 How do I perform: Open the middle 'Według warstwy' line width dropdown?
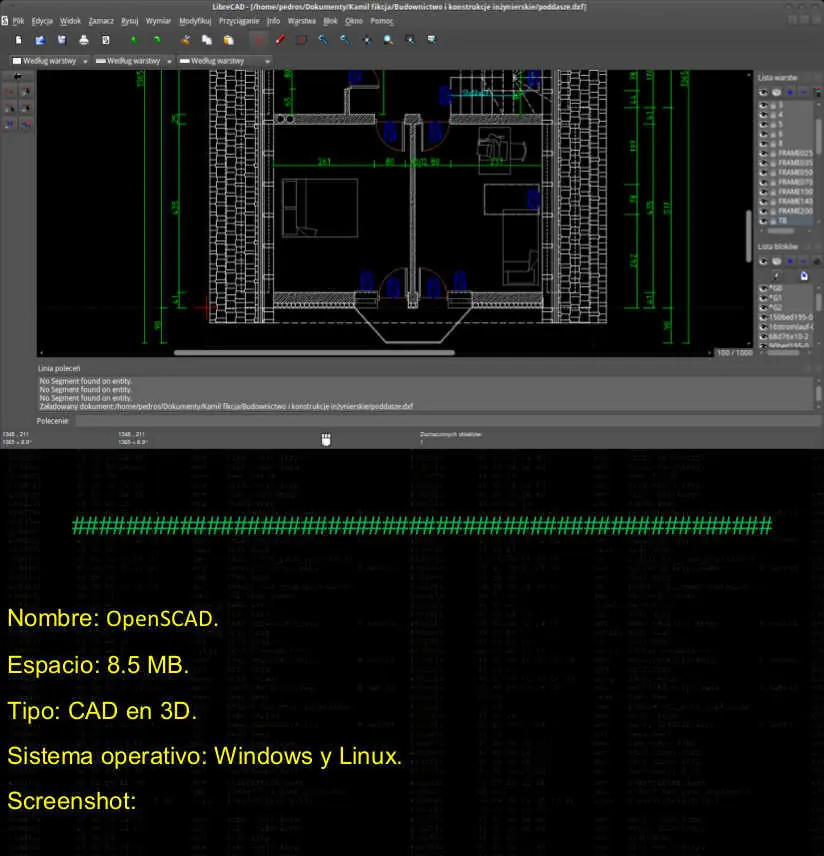pos(133,61)
